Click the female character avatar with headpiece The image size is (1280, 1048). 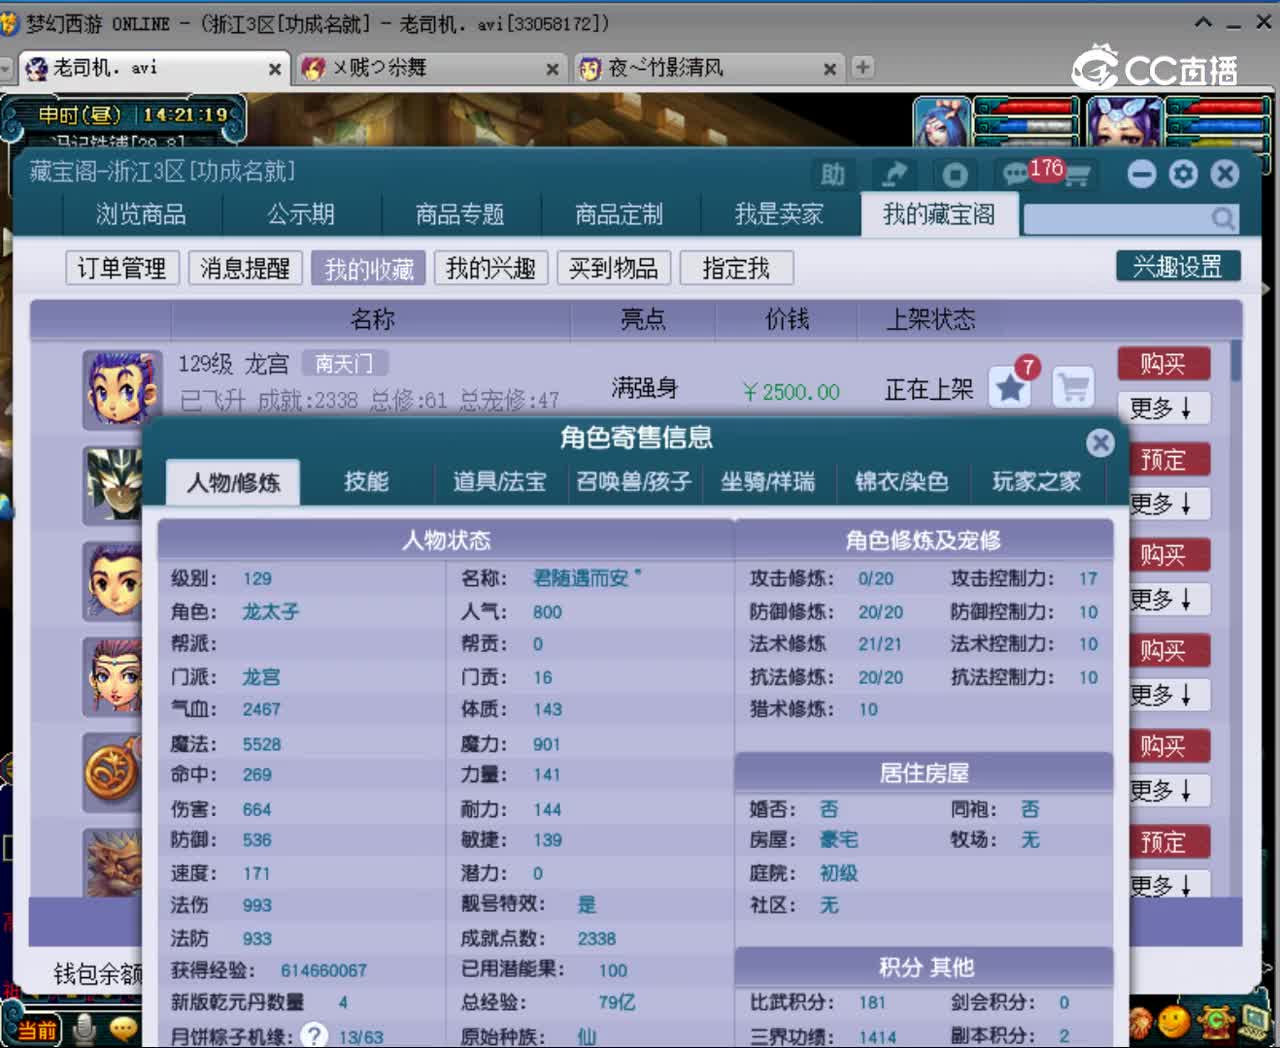pyautogui.click(x=113, y=676)
